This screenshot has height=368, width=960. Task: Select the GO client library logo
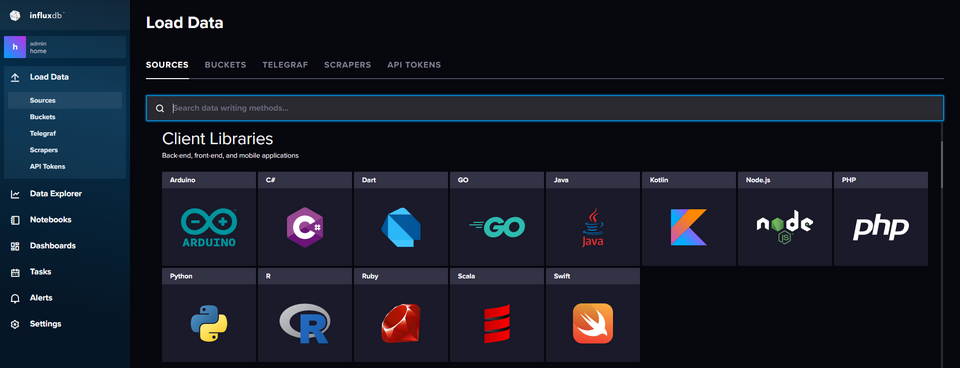[x=497, y=227]
